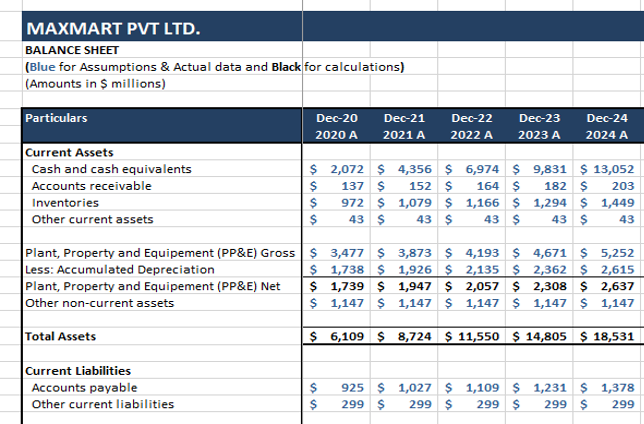The width and height of the screenshot is (644, 424).
Task: Click accounts receivable value 182
Action: point(555,186)
